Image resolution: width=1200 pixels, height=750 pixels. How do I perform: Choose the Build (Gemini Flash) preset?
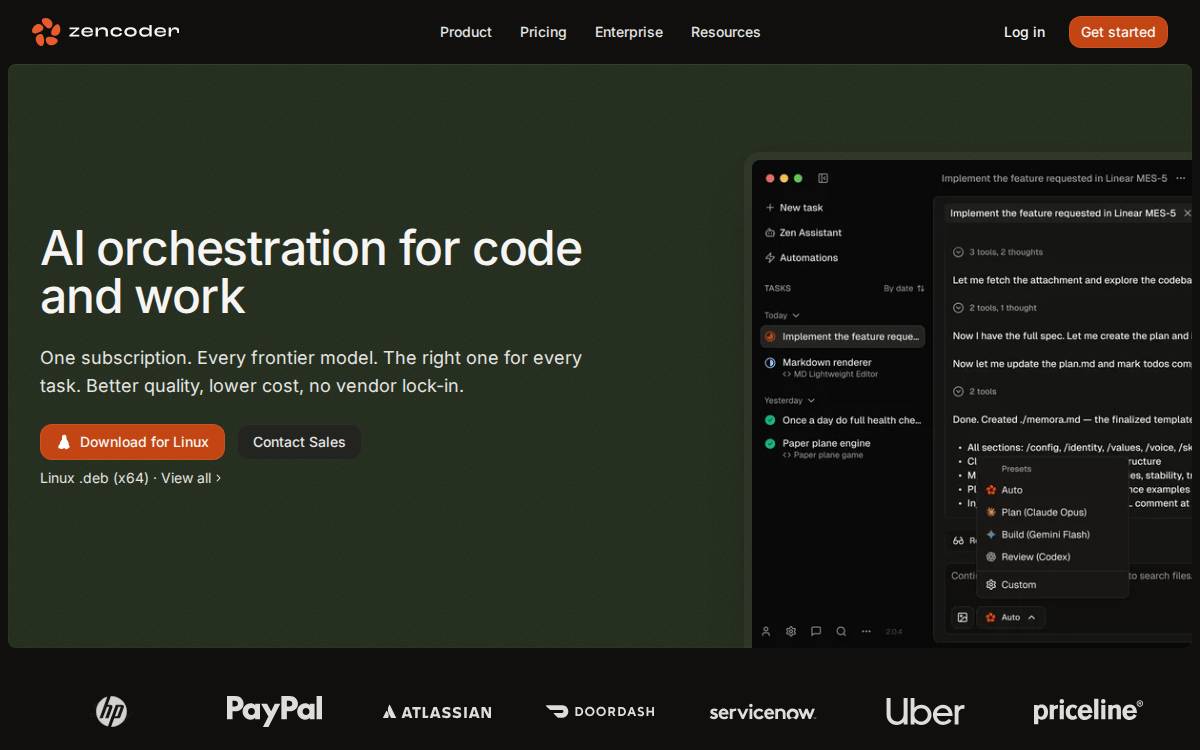coord(1052,534)
